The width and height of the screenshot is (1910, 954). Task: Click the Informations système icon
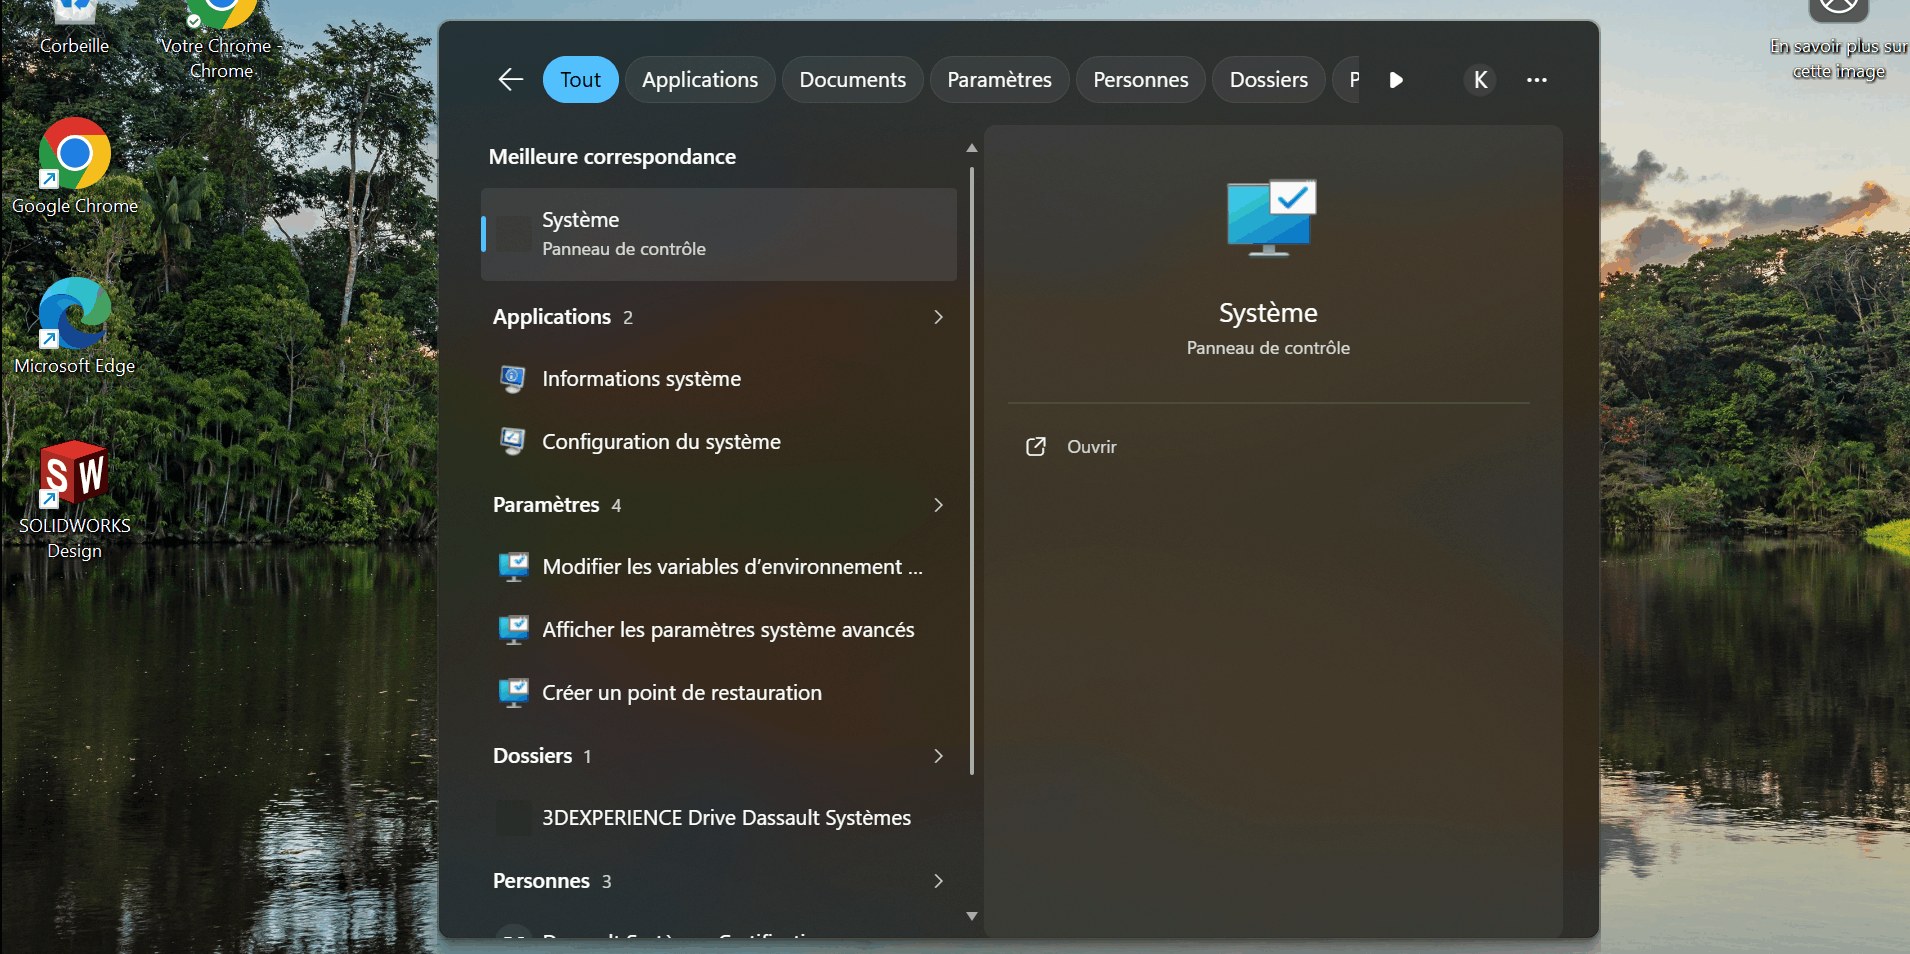pos(513,379)
